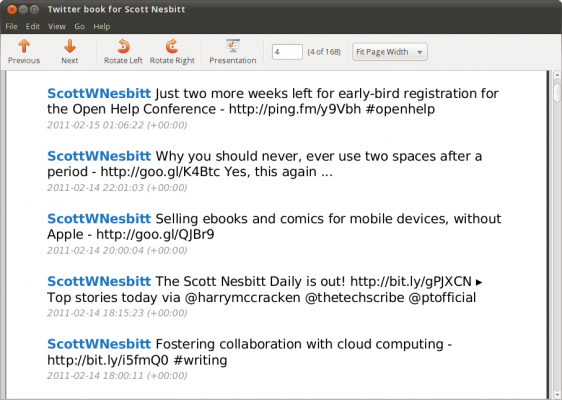Viewport: 562px width, 400px height.
Task: Close the Twitter book window
Action: [12, 9]
